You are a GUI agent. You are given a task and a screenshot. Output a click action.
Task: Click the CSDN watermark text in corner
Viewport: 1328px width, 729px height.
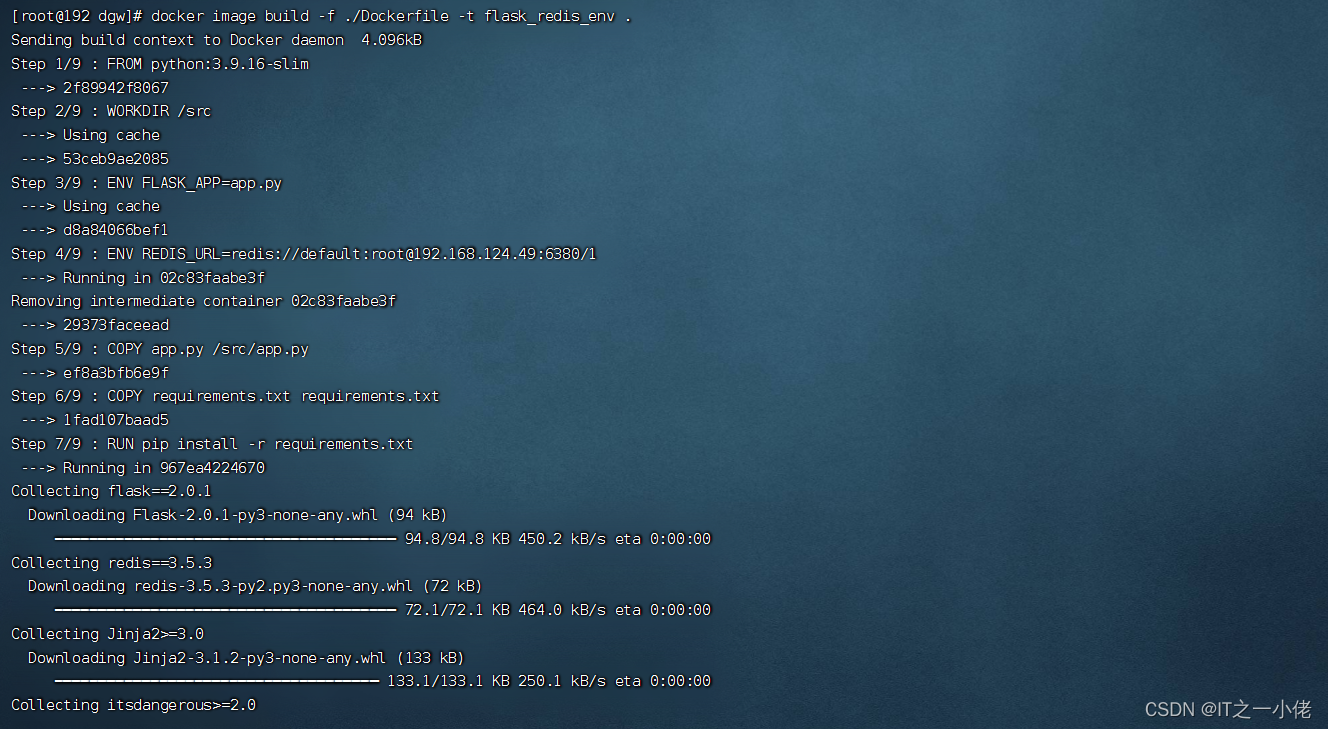(x=1228, y=708)
